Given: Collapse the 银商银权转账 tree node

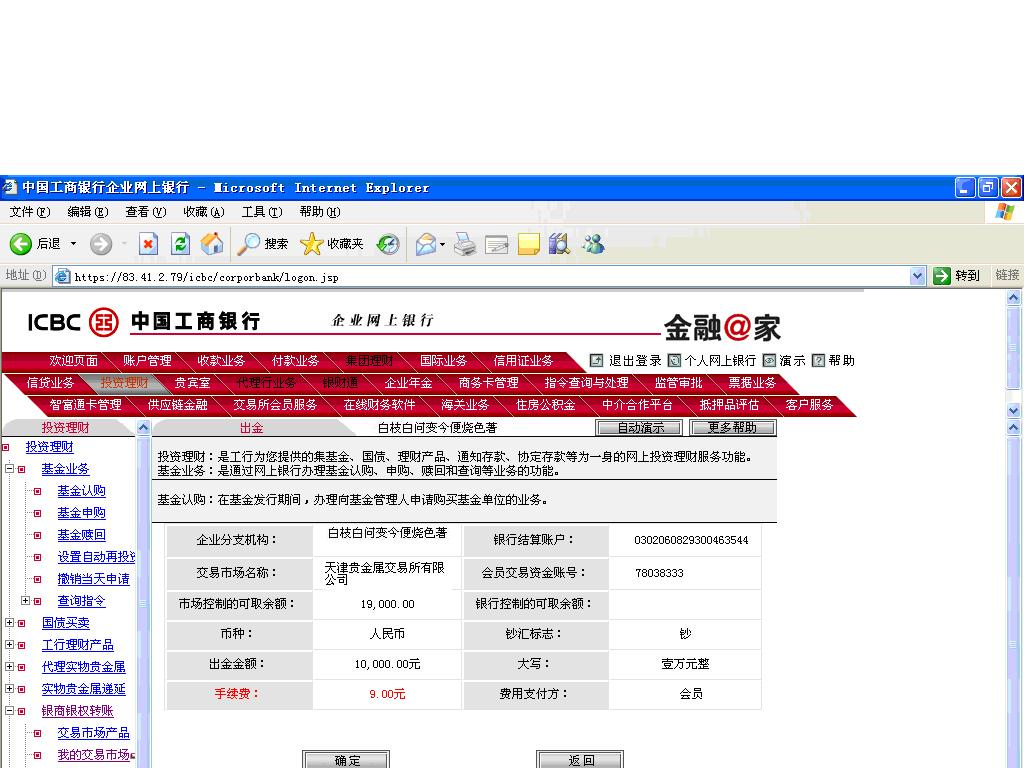Looking at the screenshot, I should pyautogui.click(x=9, y=711).
